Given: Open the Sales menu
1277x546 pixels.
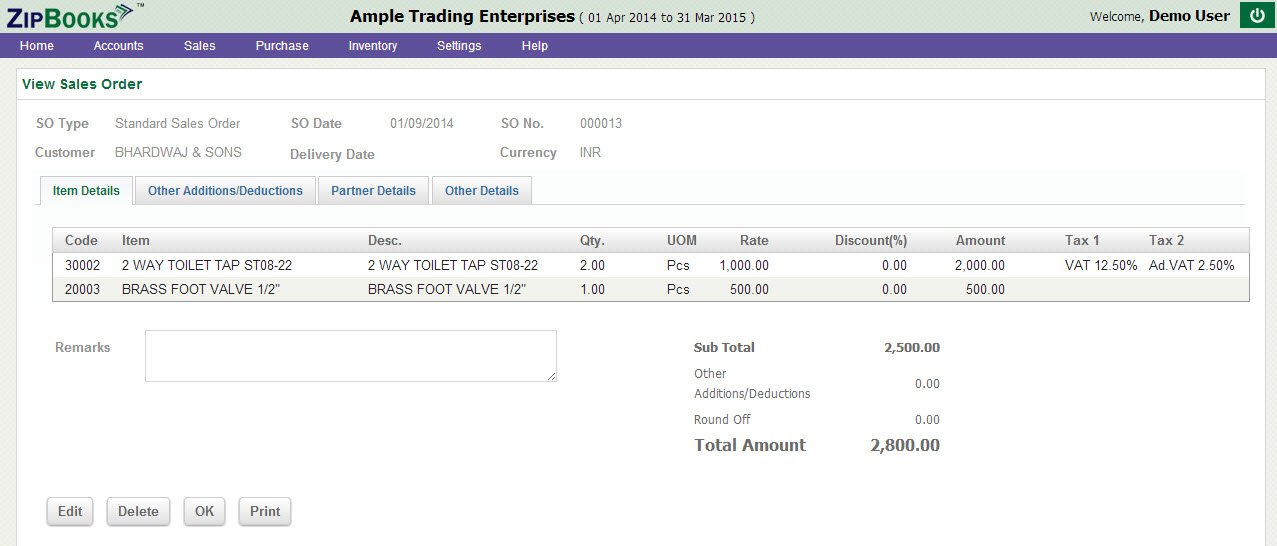Looking at the screenshot, I should pyautogui.click(x=199, y=46).
